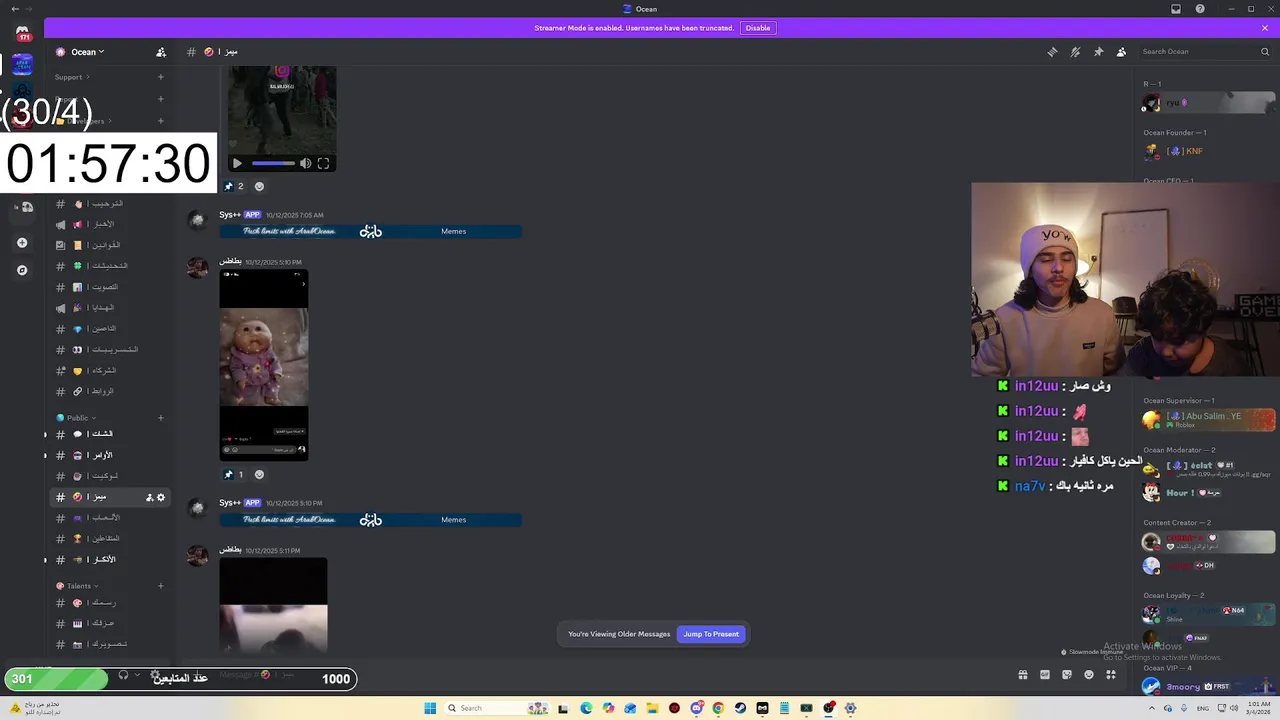Create a channel in Public category
The image size is (1280, 720).
160,418
